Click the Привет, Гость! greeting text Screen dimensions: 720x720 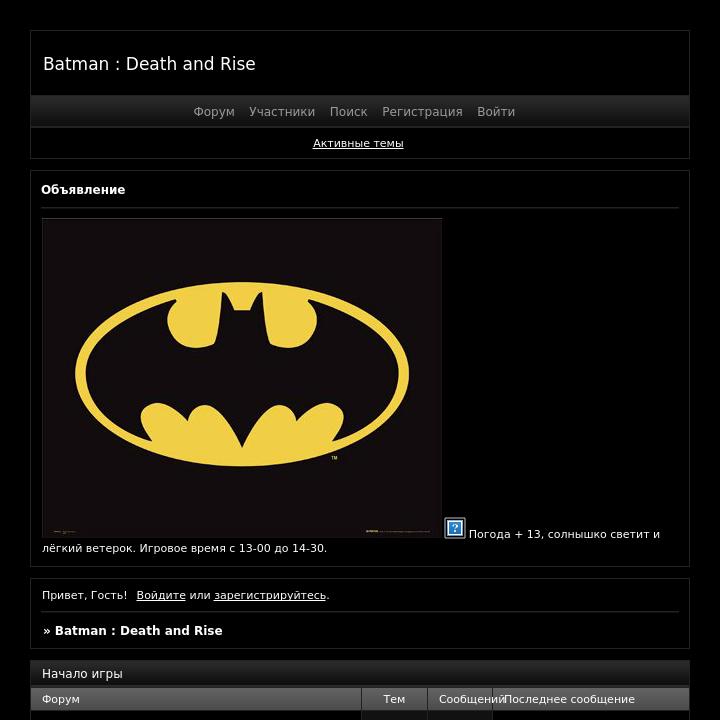[x=84, y=595]
